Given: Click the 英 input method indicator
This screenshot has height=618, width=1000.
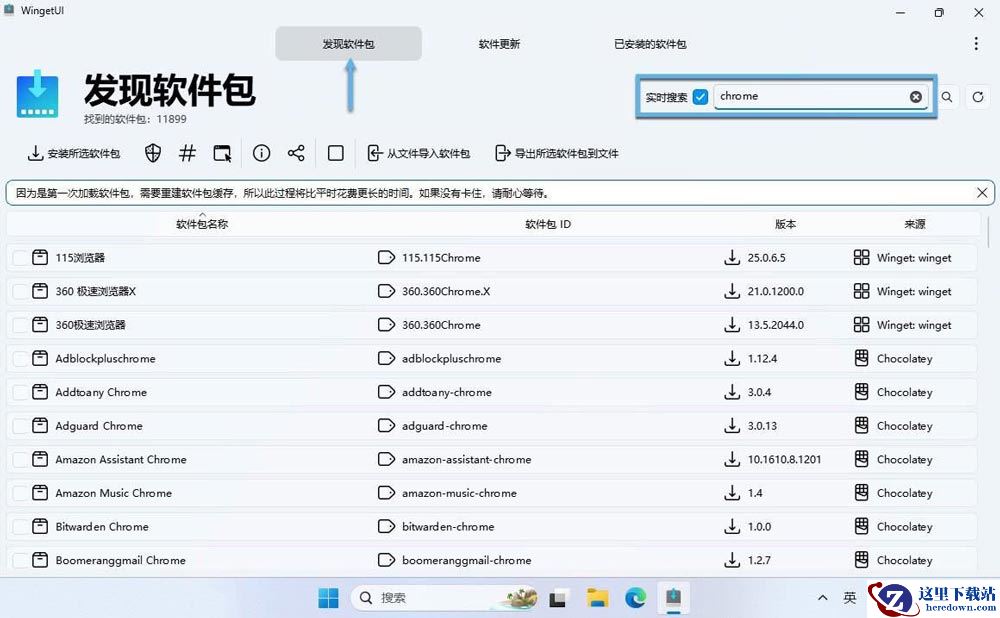Looking at the screenshot, I should (x=850, y=598).
